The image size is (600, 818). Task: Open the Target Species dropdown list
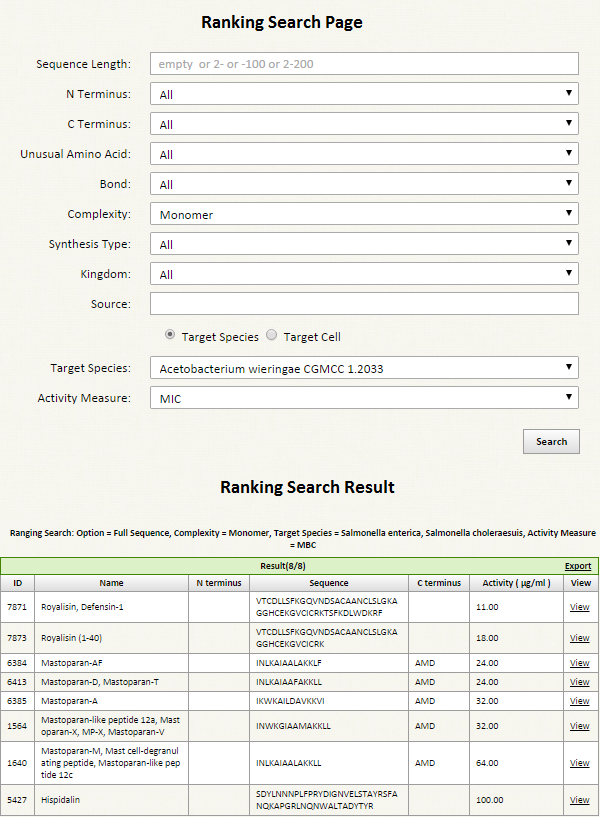coord(364,368)
